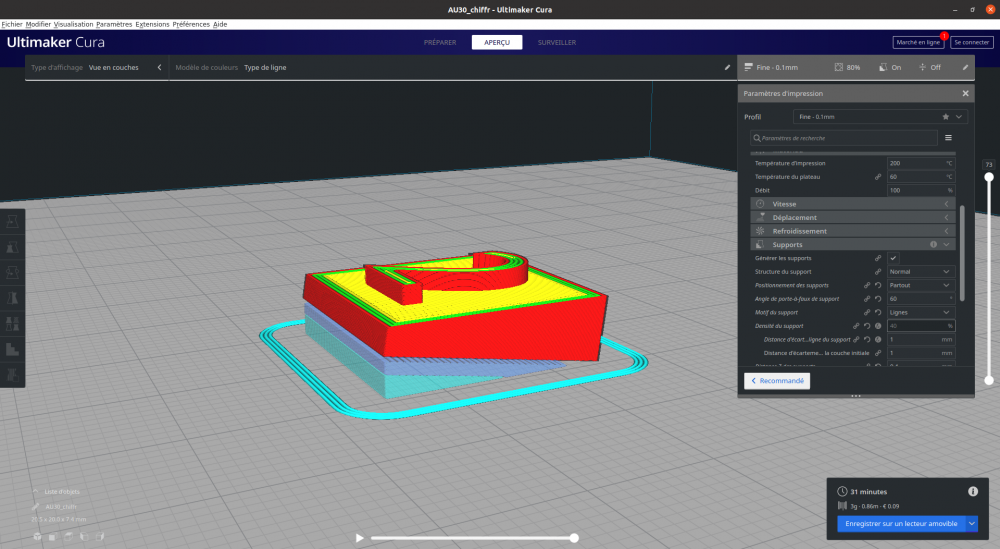This screenshot has height=549, width=1000.
Task: Click bottom handle of layer slider
Action: point(989,380)
